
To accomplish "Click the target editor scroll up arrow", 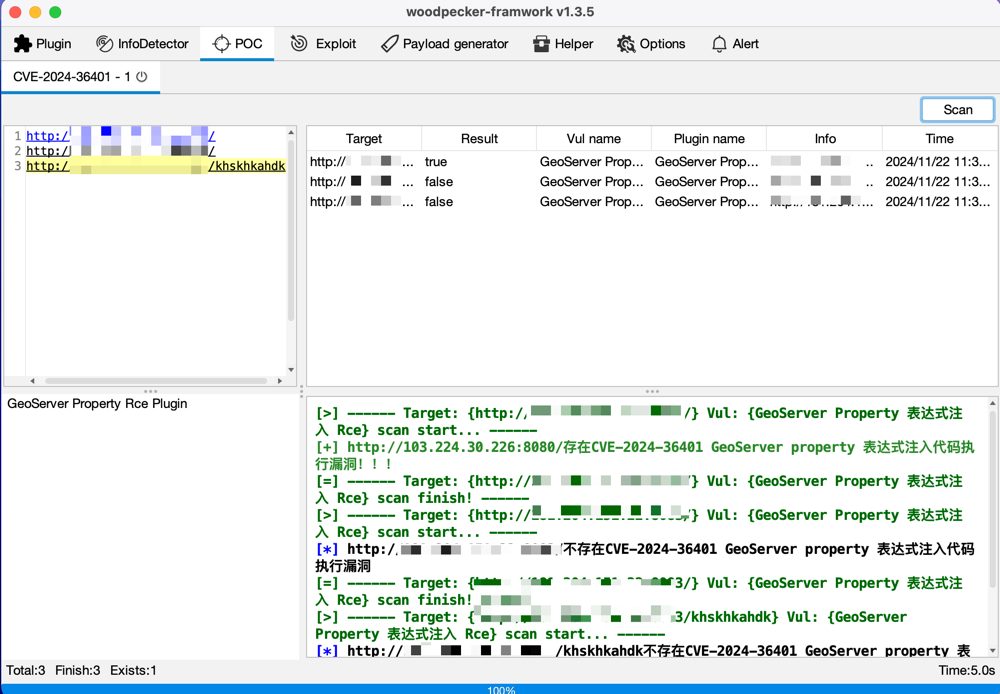I will (x=291, y=133).
